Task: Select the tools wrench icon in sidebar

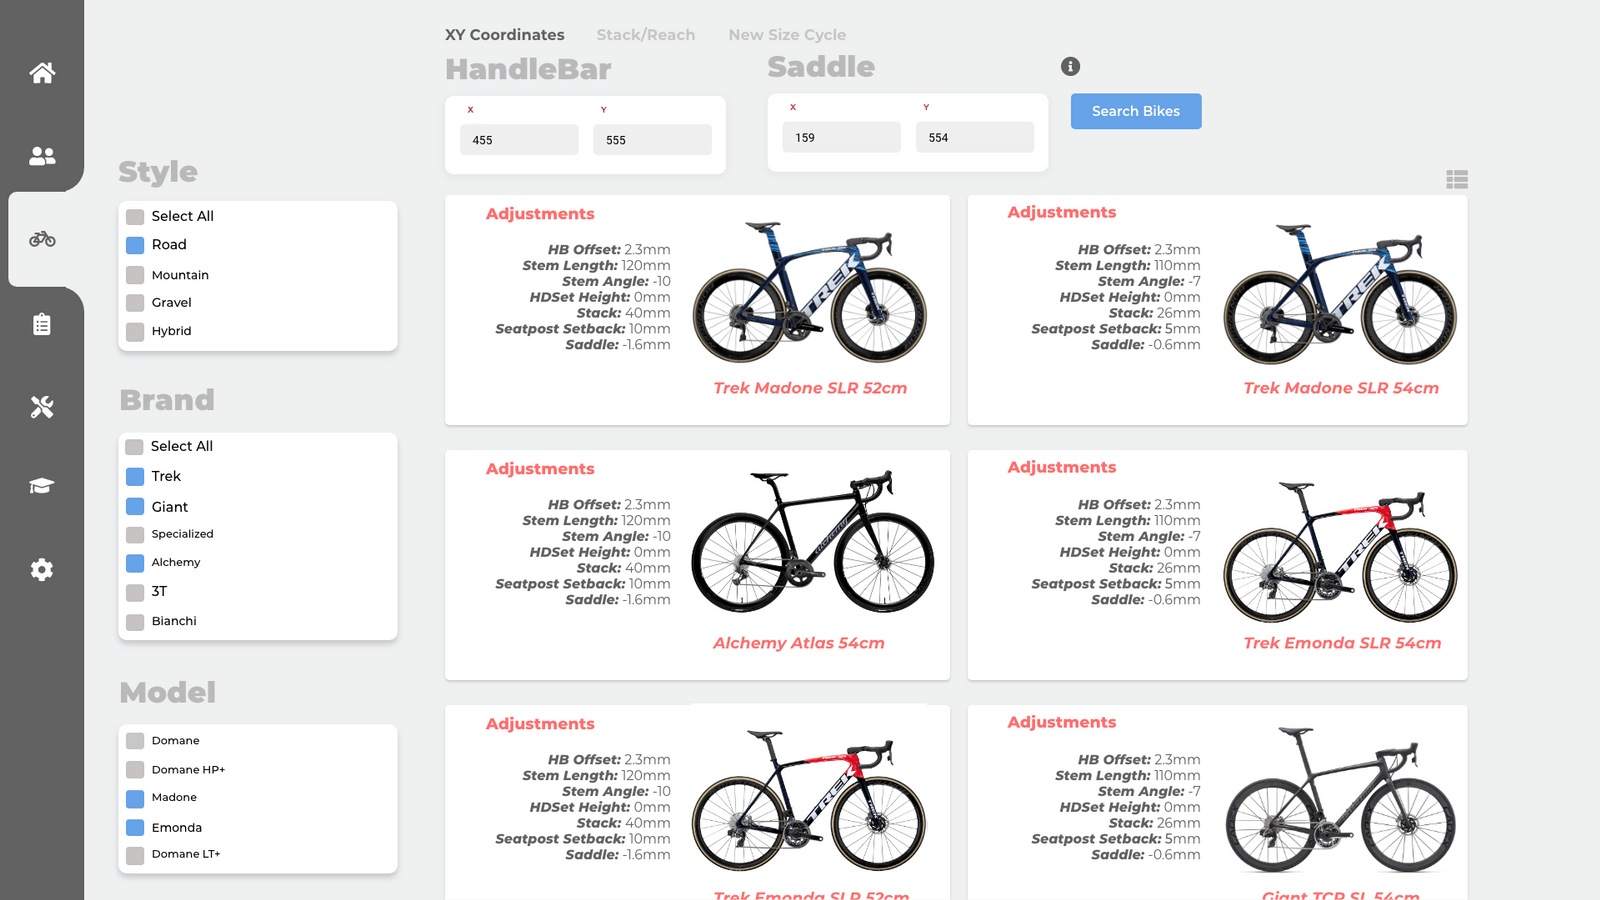Action: [41, 406]
